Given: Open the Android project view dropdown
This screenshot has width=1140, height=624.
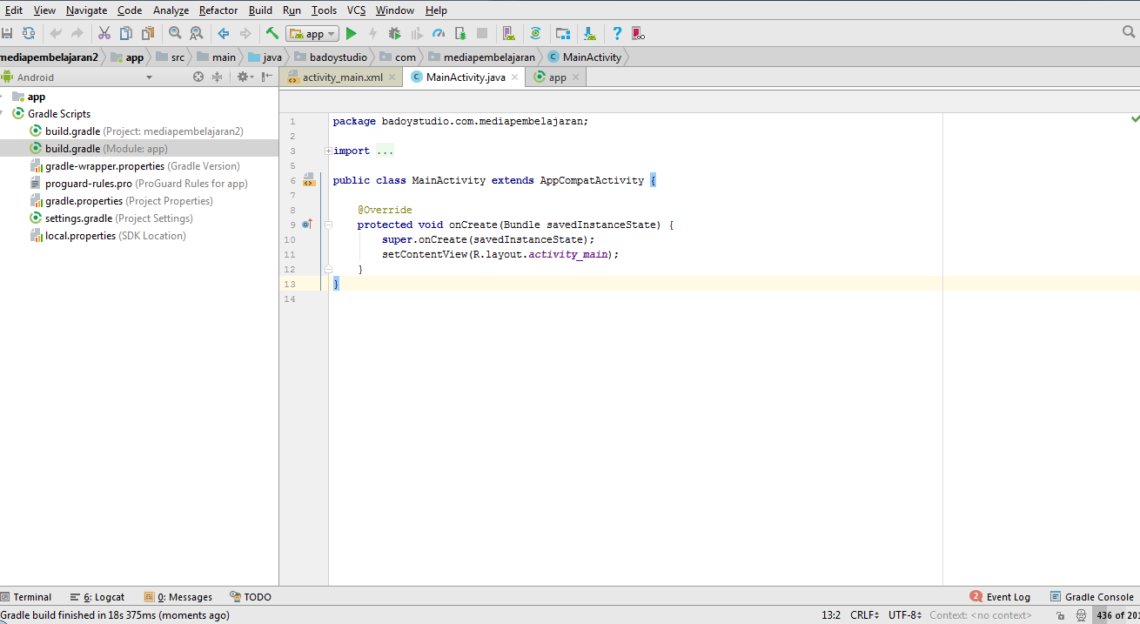Looking at the screenshot, I should [x=149, y=77].
